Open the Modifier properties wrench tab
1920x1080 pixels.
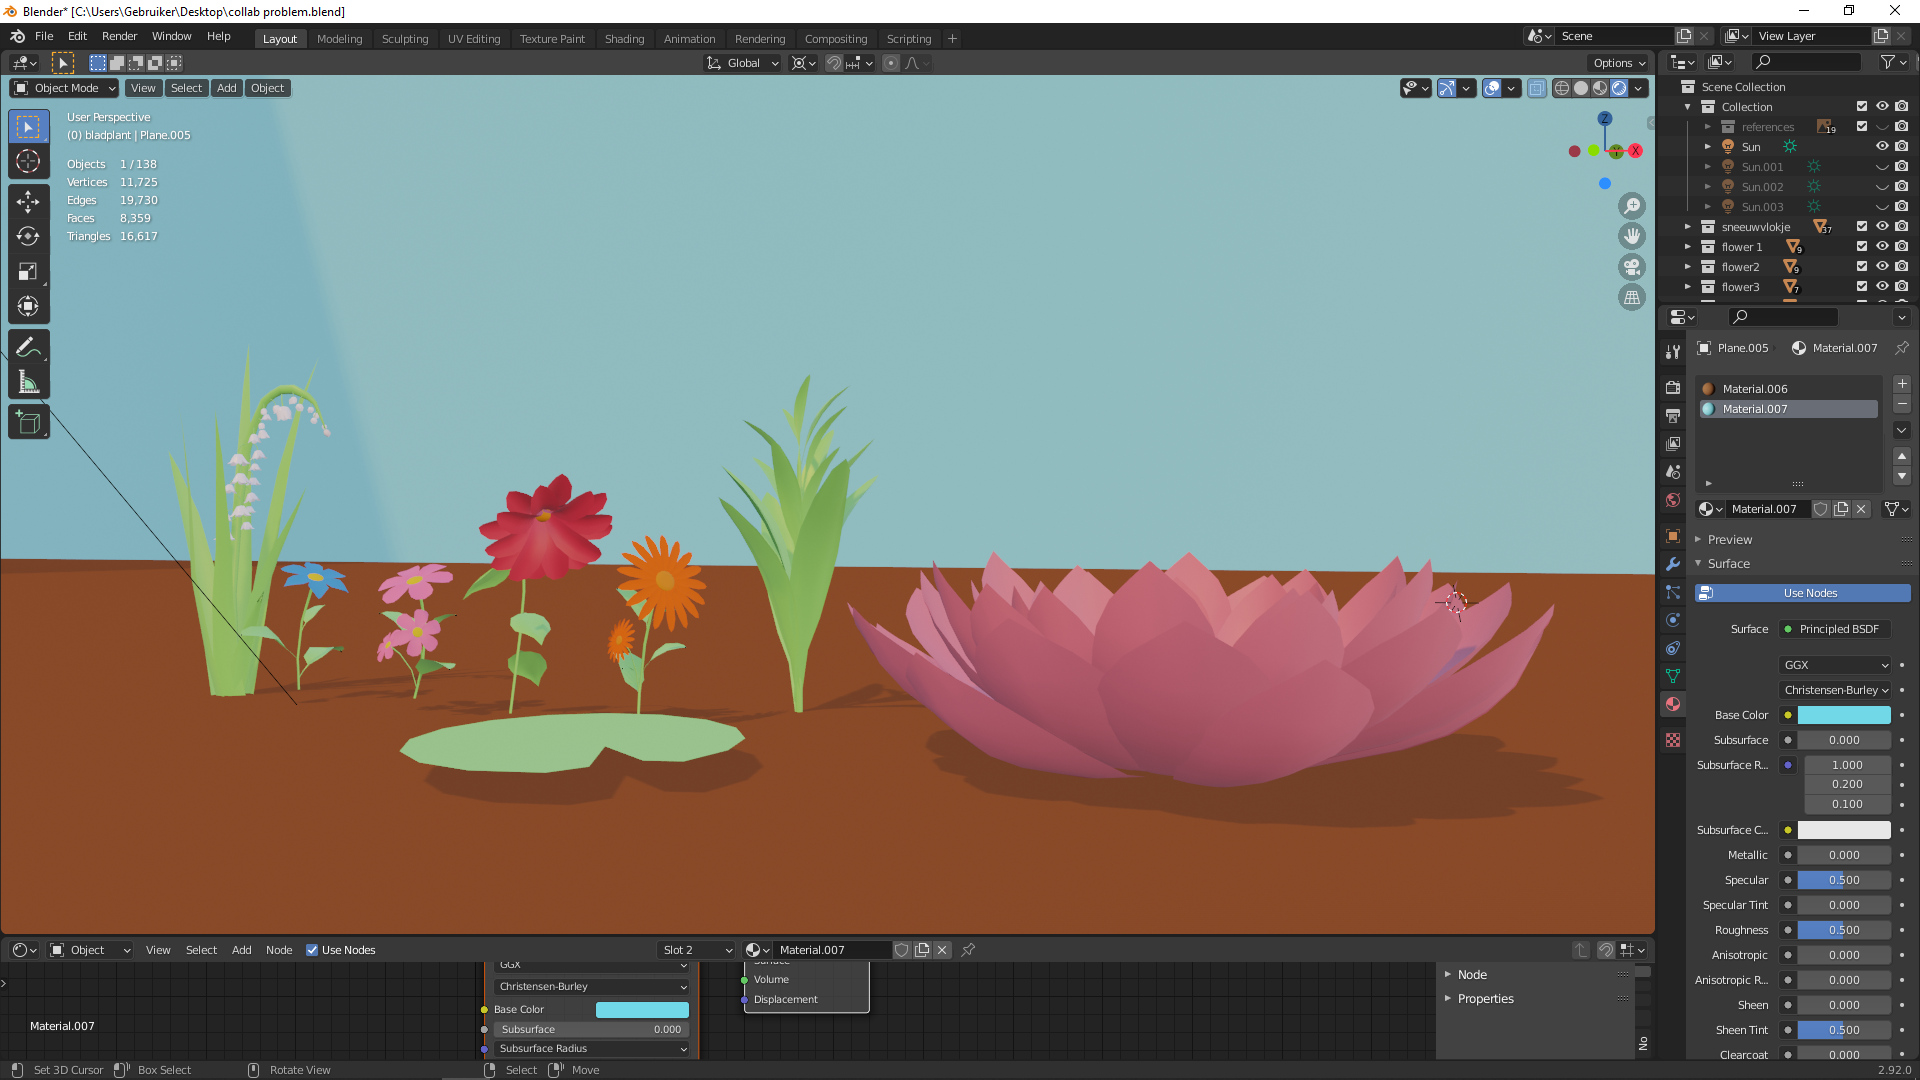1673,564
